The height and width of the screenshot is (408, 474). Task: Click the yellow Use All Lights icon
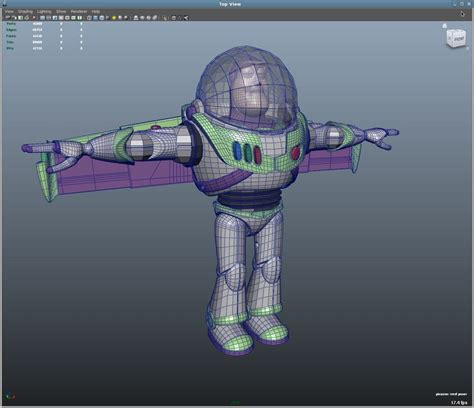[x=114, y=18]
